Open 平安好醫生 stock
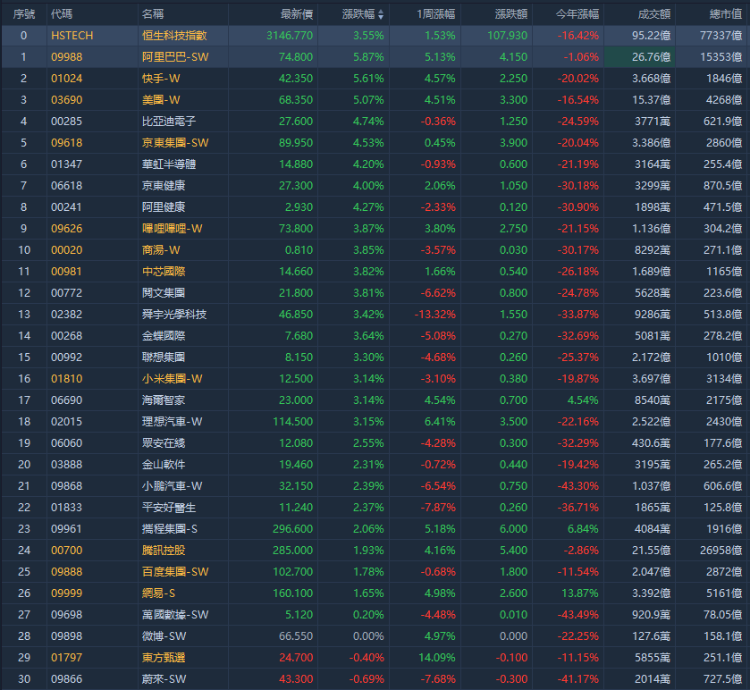750x690 pixels. [169, 507]
